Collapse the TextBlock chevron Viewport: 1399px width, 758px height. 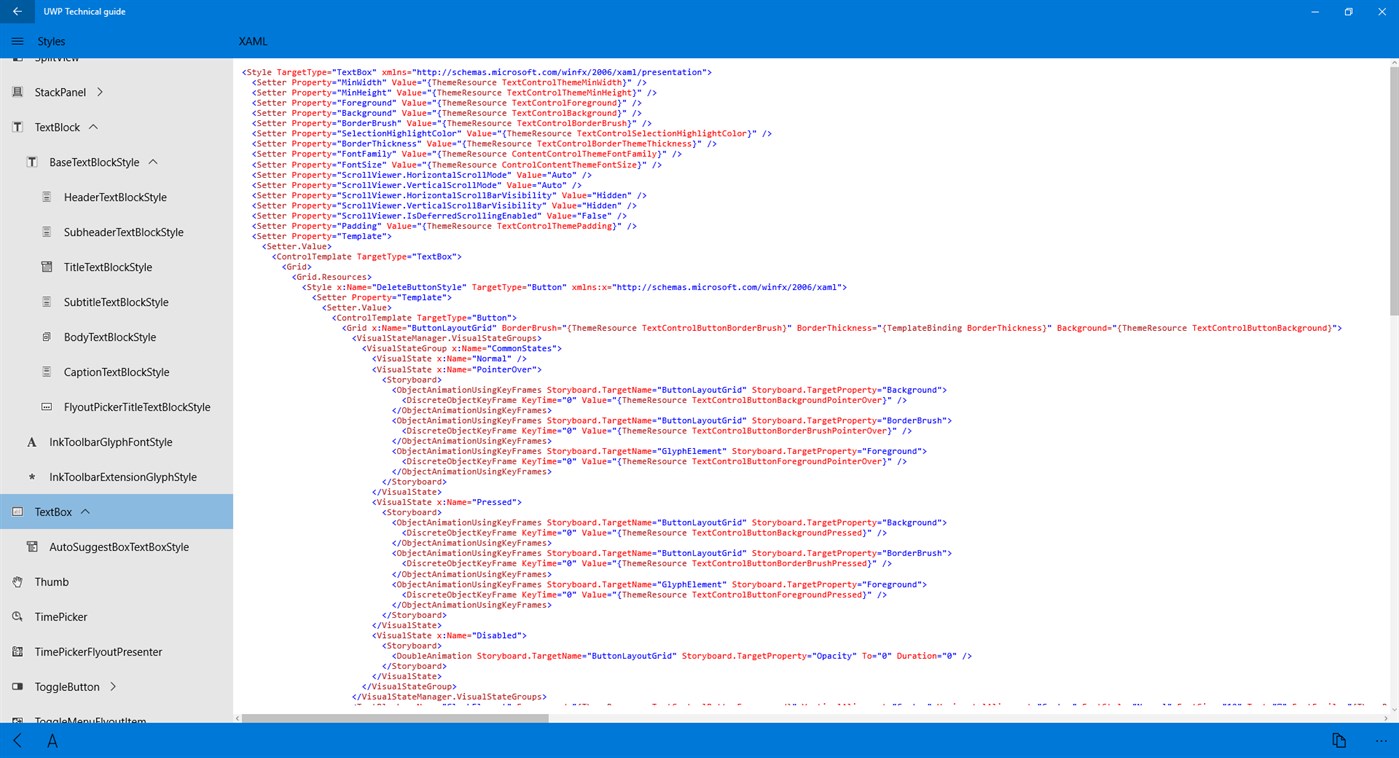click(93, 127)
